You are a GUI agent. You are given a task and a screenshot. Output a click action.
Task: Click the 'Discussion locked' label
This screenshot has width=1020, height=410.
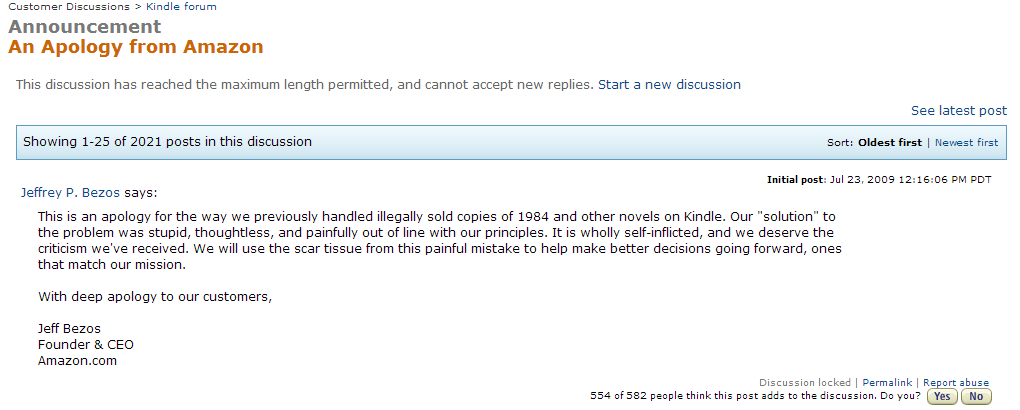coord(805,383)
